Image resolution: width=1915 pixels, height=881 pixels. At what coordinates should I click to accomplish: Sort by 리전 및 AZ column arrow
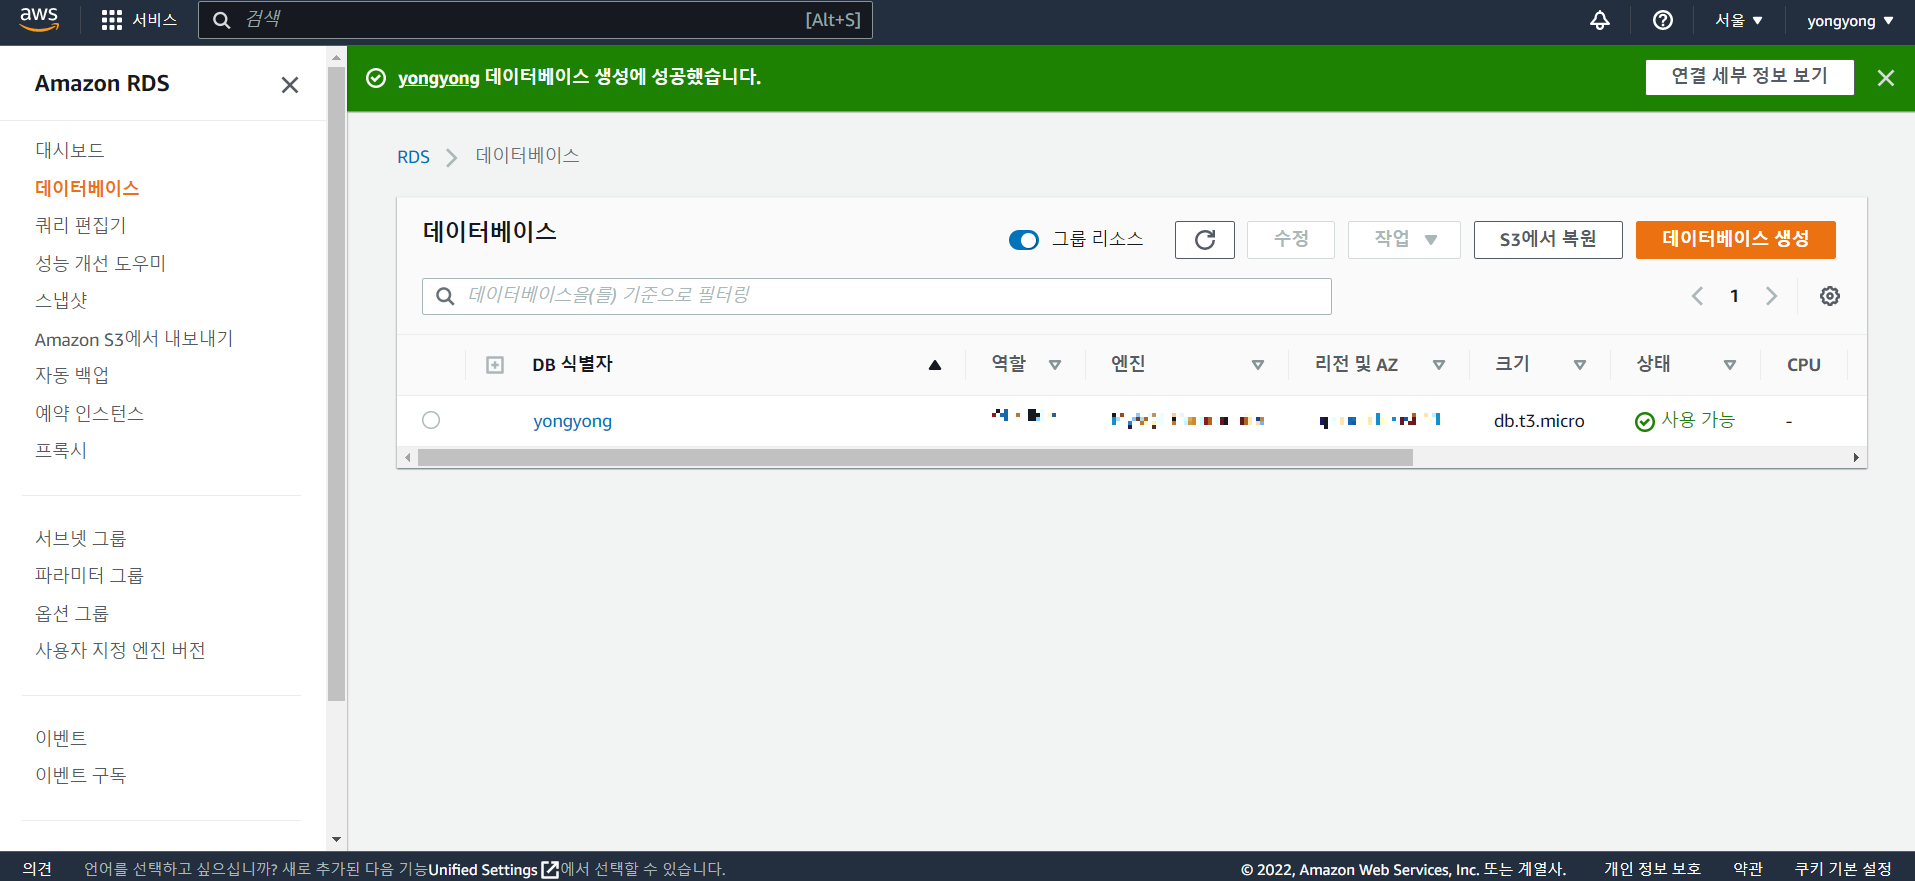click(x=1439, y=365)
